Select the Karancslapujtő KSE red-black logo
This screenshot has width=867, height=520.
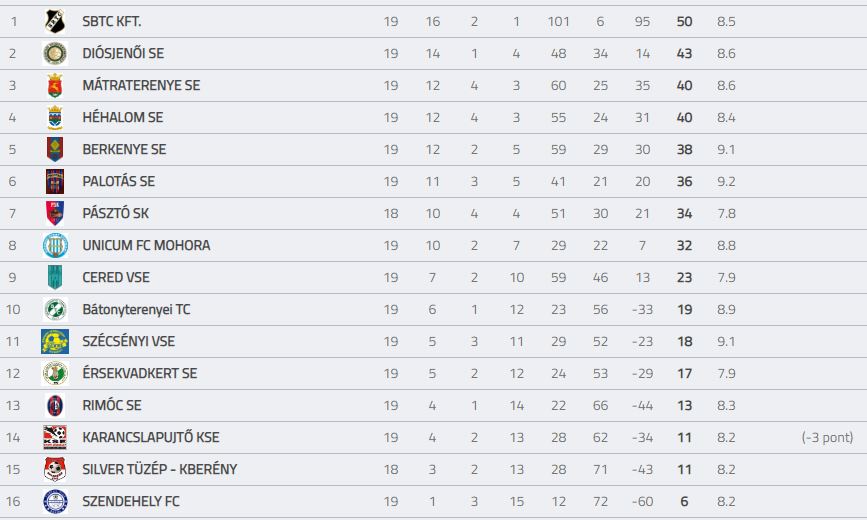tap(55, 438)
